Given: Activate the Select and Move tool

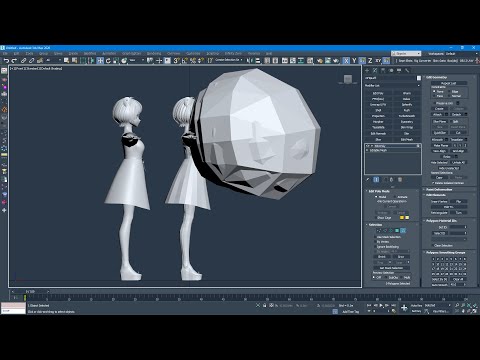Looking at the screenshot, I should click(x=100, y=60).
